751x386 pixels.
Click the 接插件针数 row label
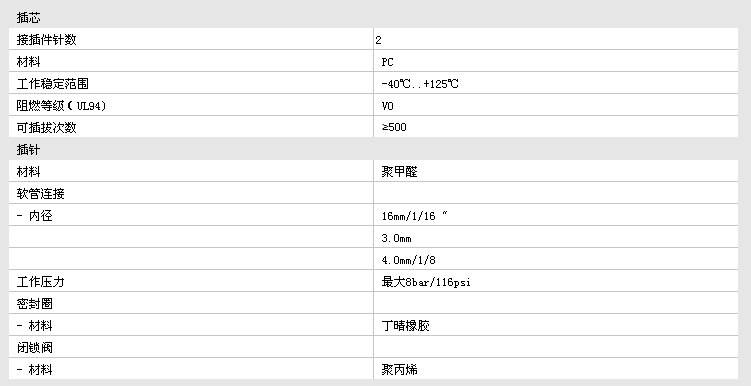[x=46, y=40]
